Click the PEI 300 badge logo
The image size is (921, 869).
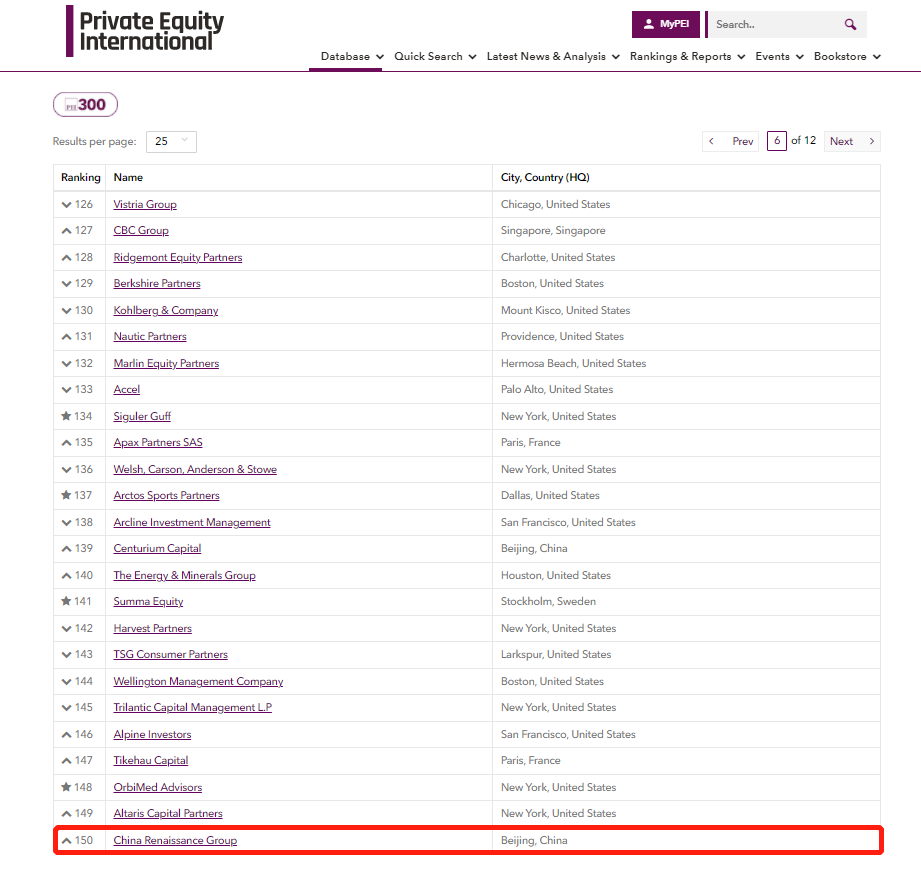coord(85,104)
